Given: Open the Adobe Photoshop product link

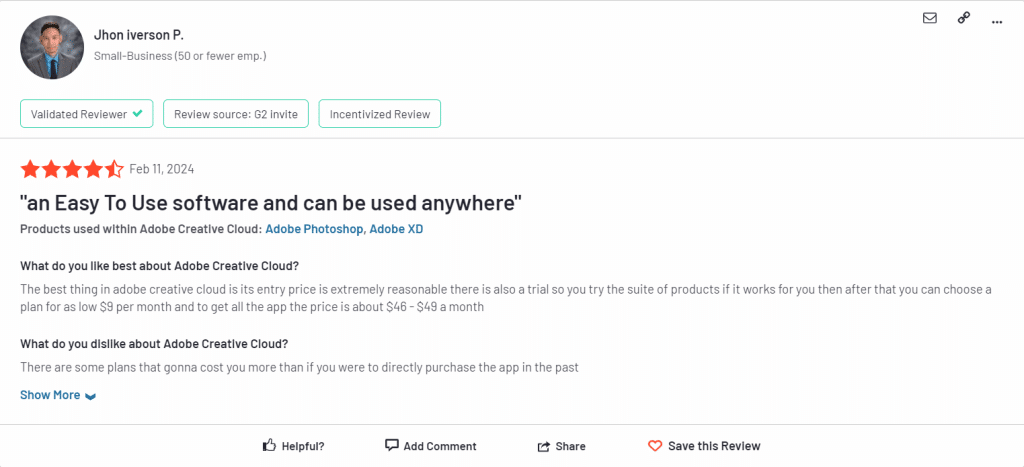Looking at the screenshot, I should (x=315, y=229).
